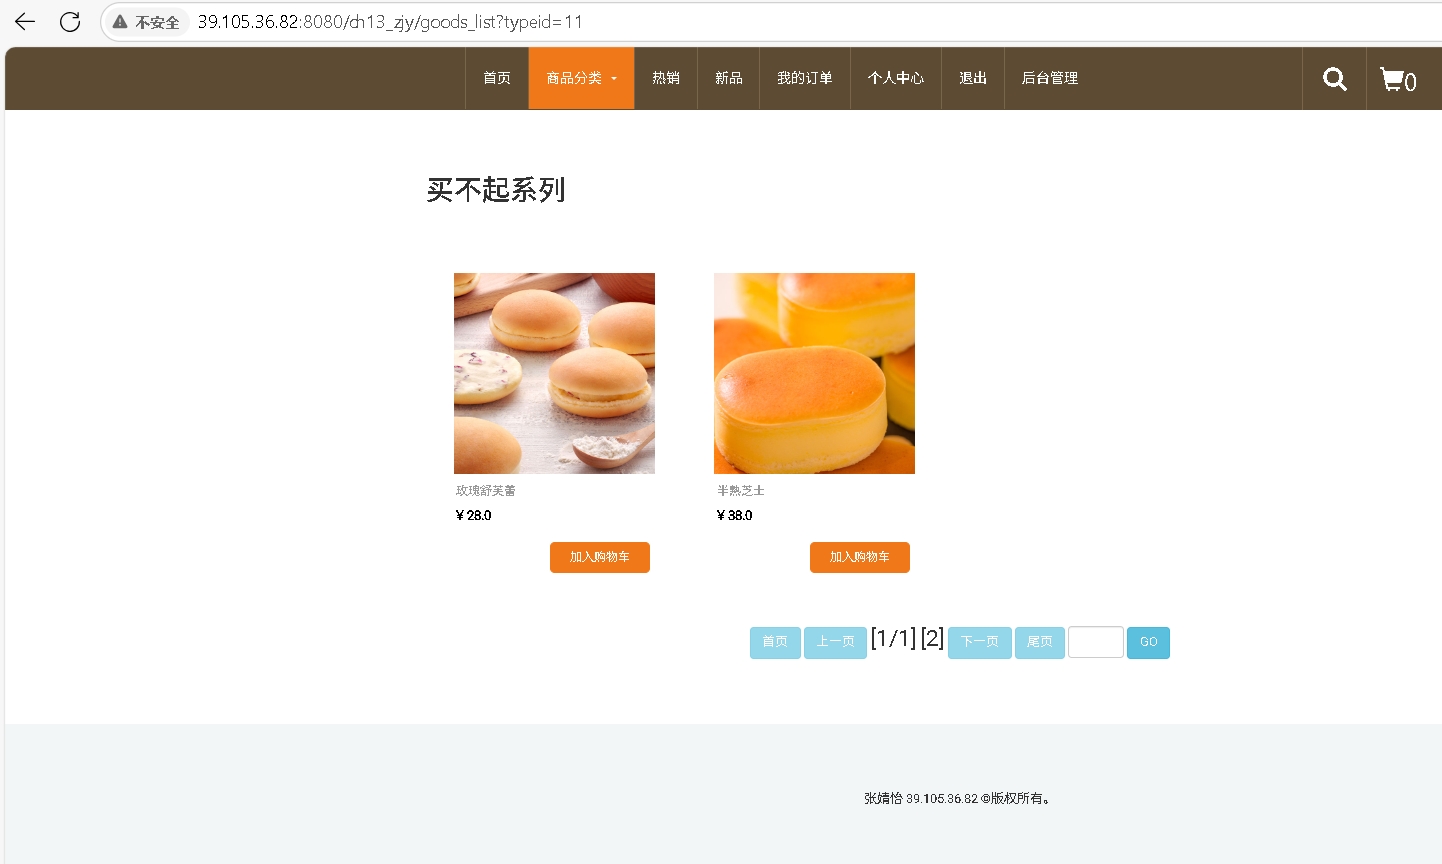1442x864 pixels.
Task: Open the 新品 menu item
Action: 729,78
